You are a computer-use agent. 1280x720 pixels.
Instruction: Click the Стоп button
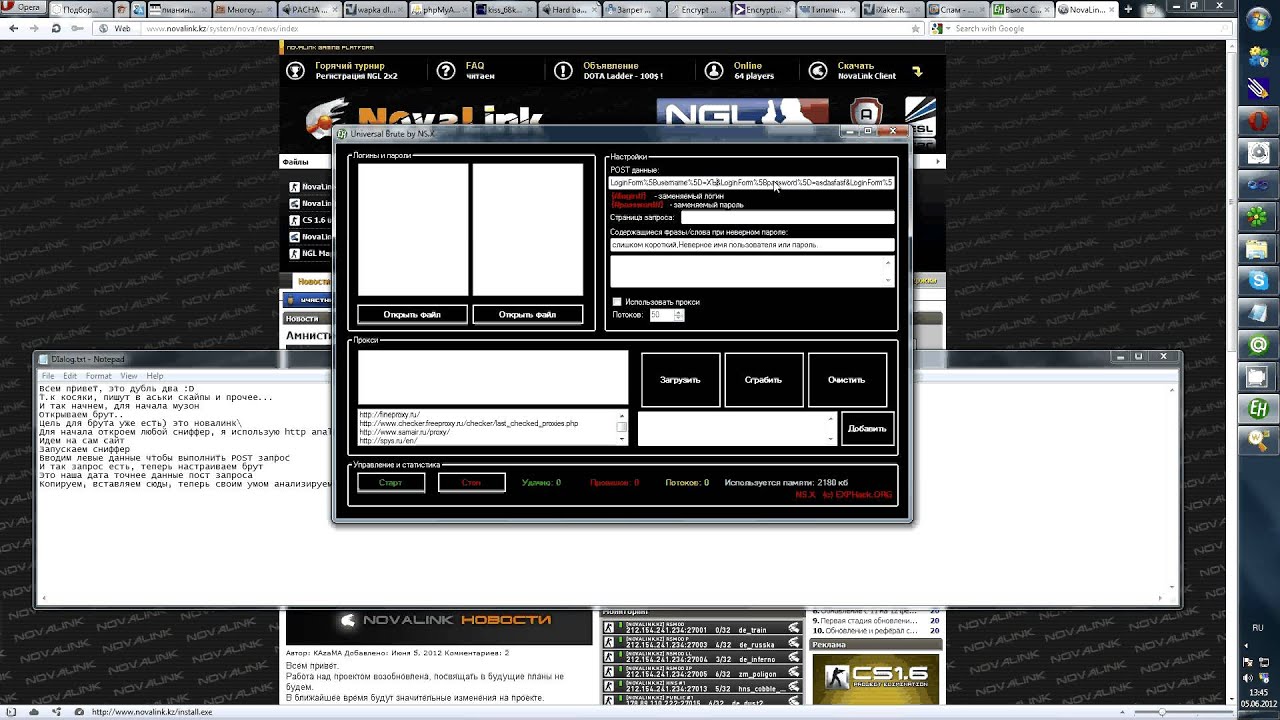(471, 482)
